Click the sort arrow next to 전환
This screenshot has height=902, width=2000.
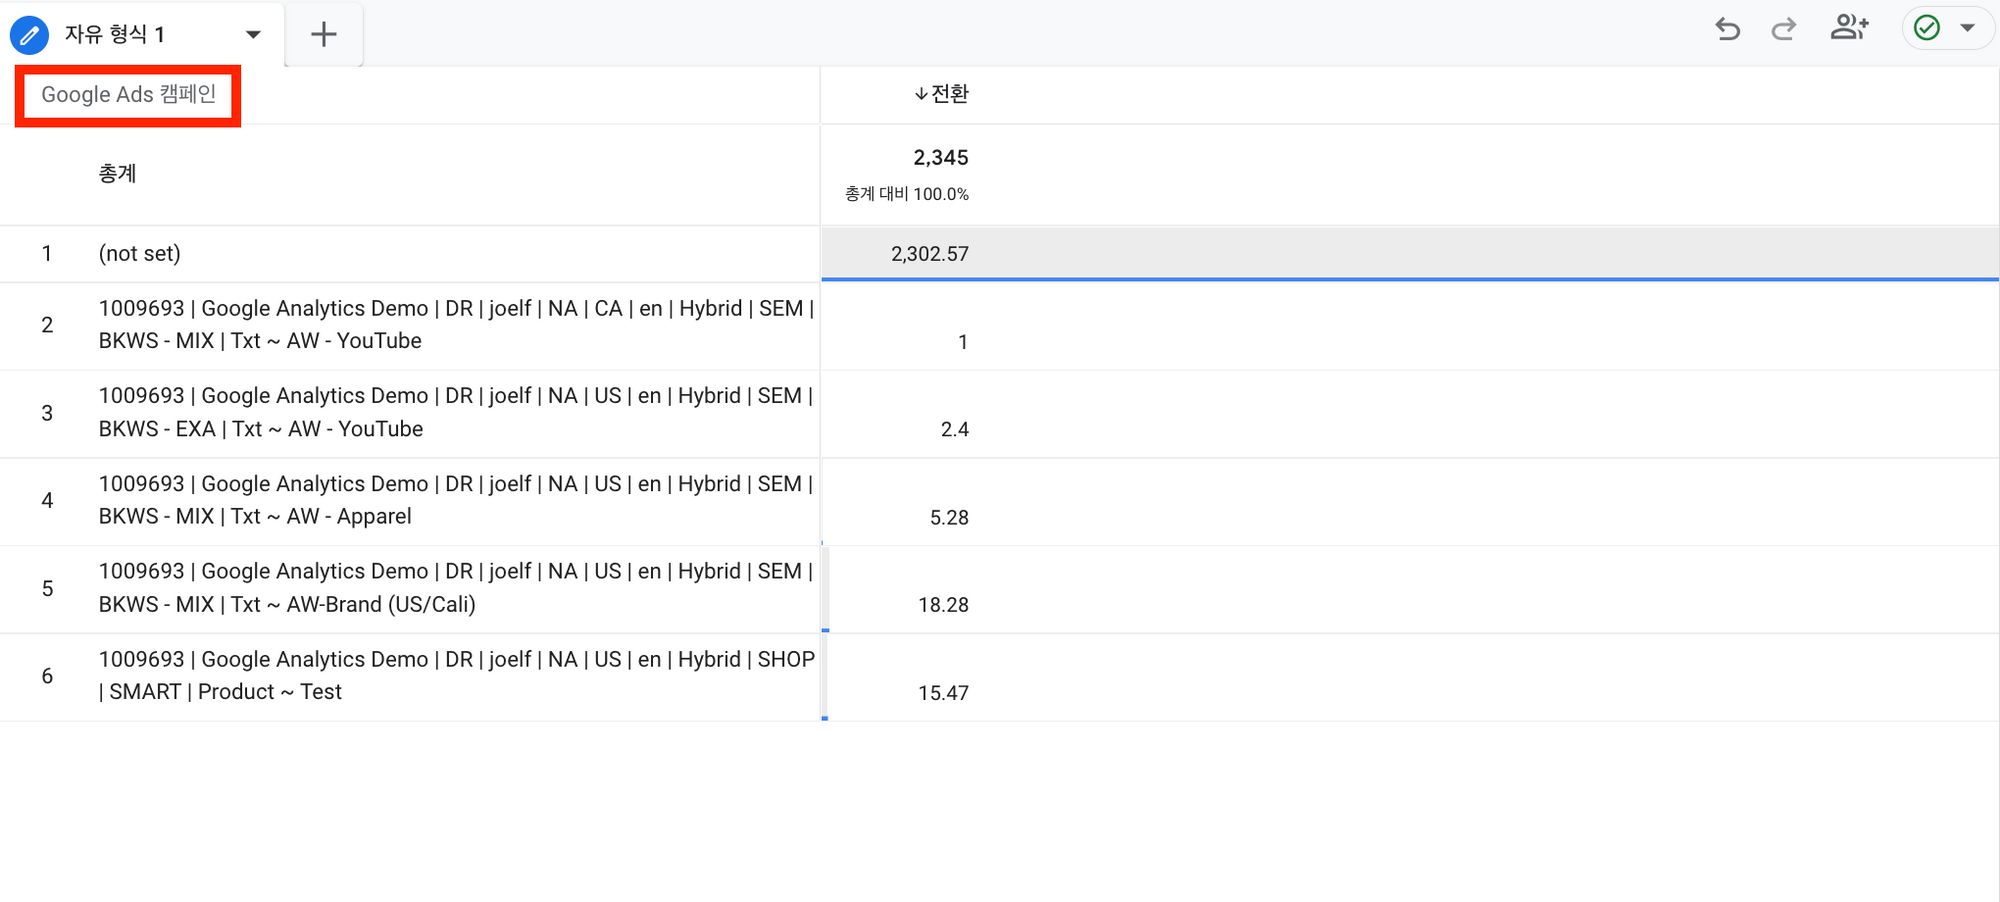pos(920,94)
